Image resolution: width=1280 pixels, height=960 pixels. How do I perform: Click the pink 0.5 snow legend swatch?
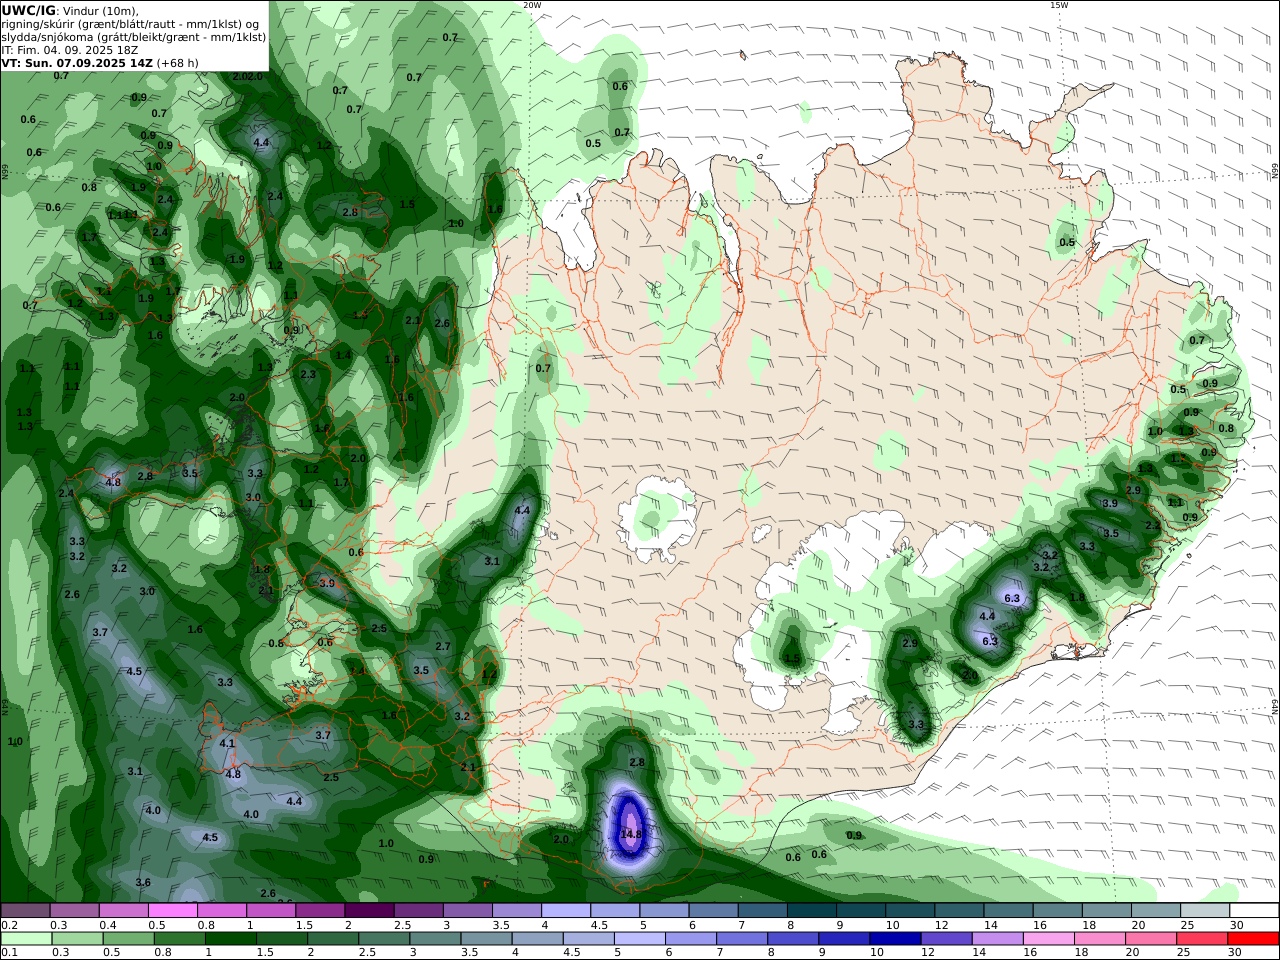tap(172, 911)
